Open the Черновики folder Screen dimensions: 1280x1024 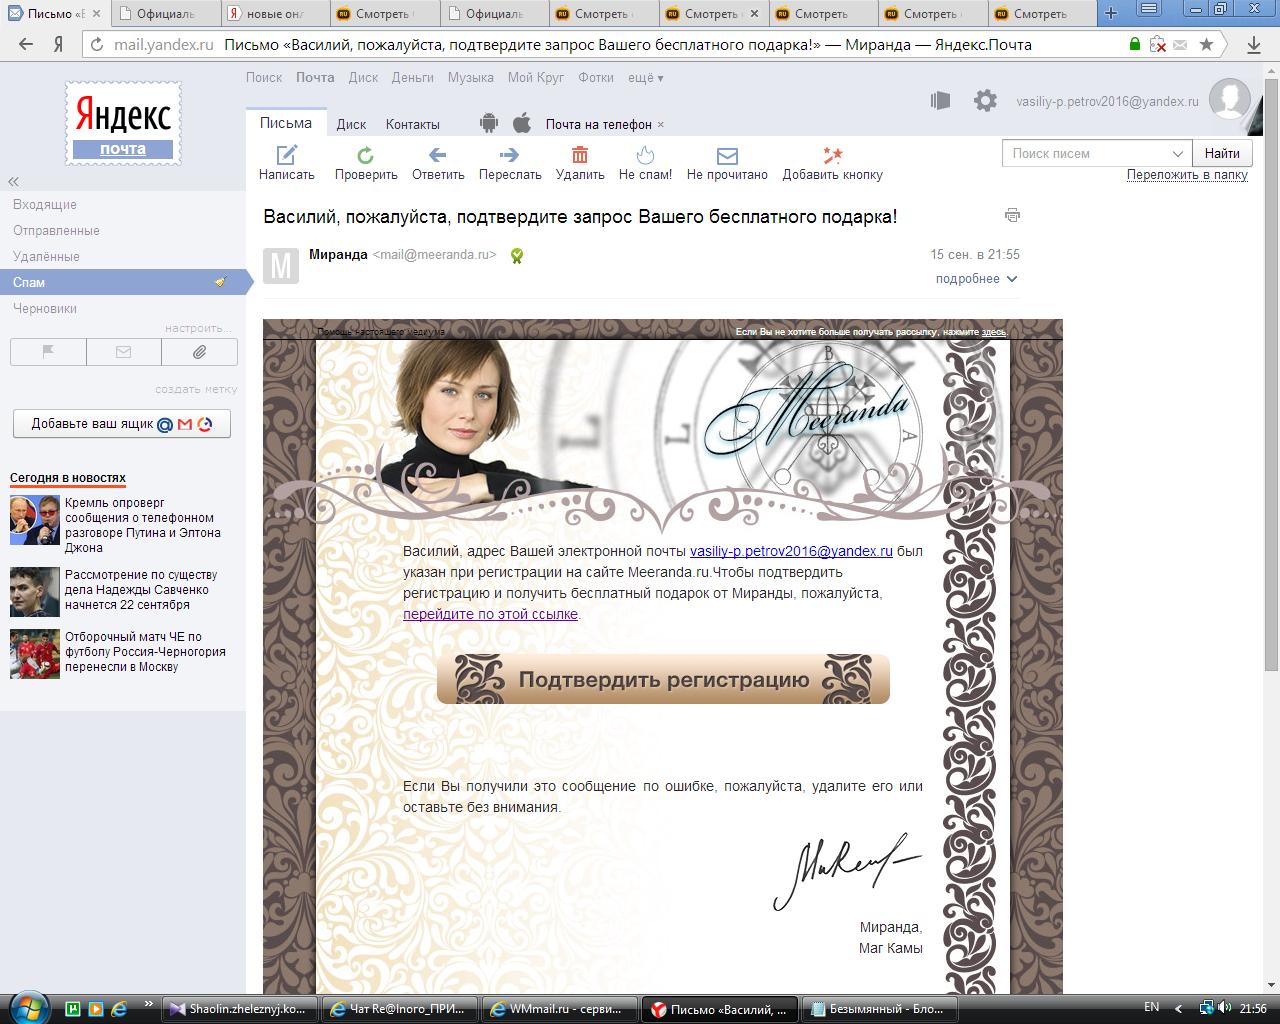(45, 308)
